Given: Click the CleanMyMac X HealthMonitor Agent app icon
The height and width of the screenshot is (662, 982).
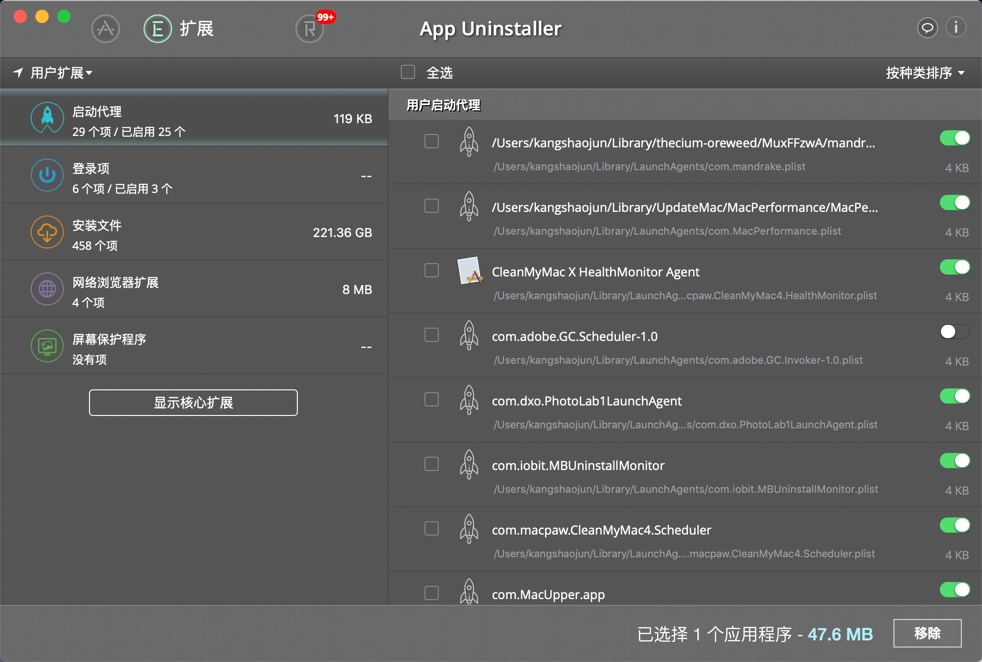Looking at the screenshot, I should 469,270.
